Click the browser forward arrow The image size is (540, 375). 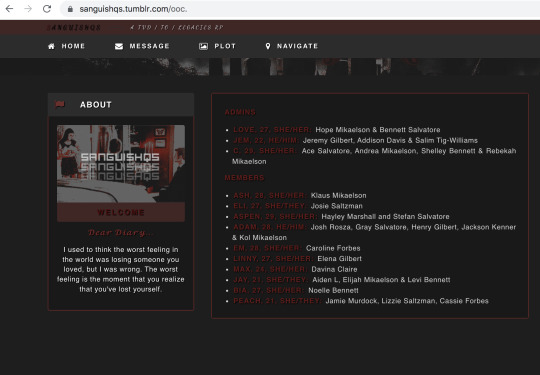pyautogui.click(x=28, y=9)
